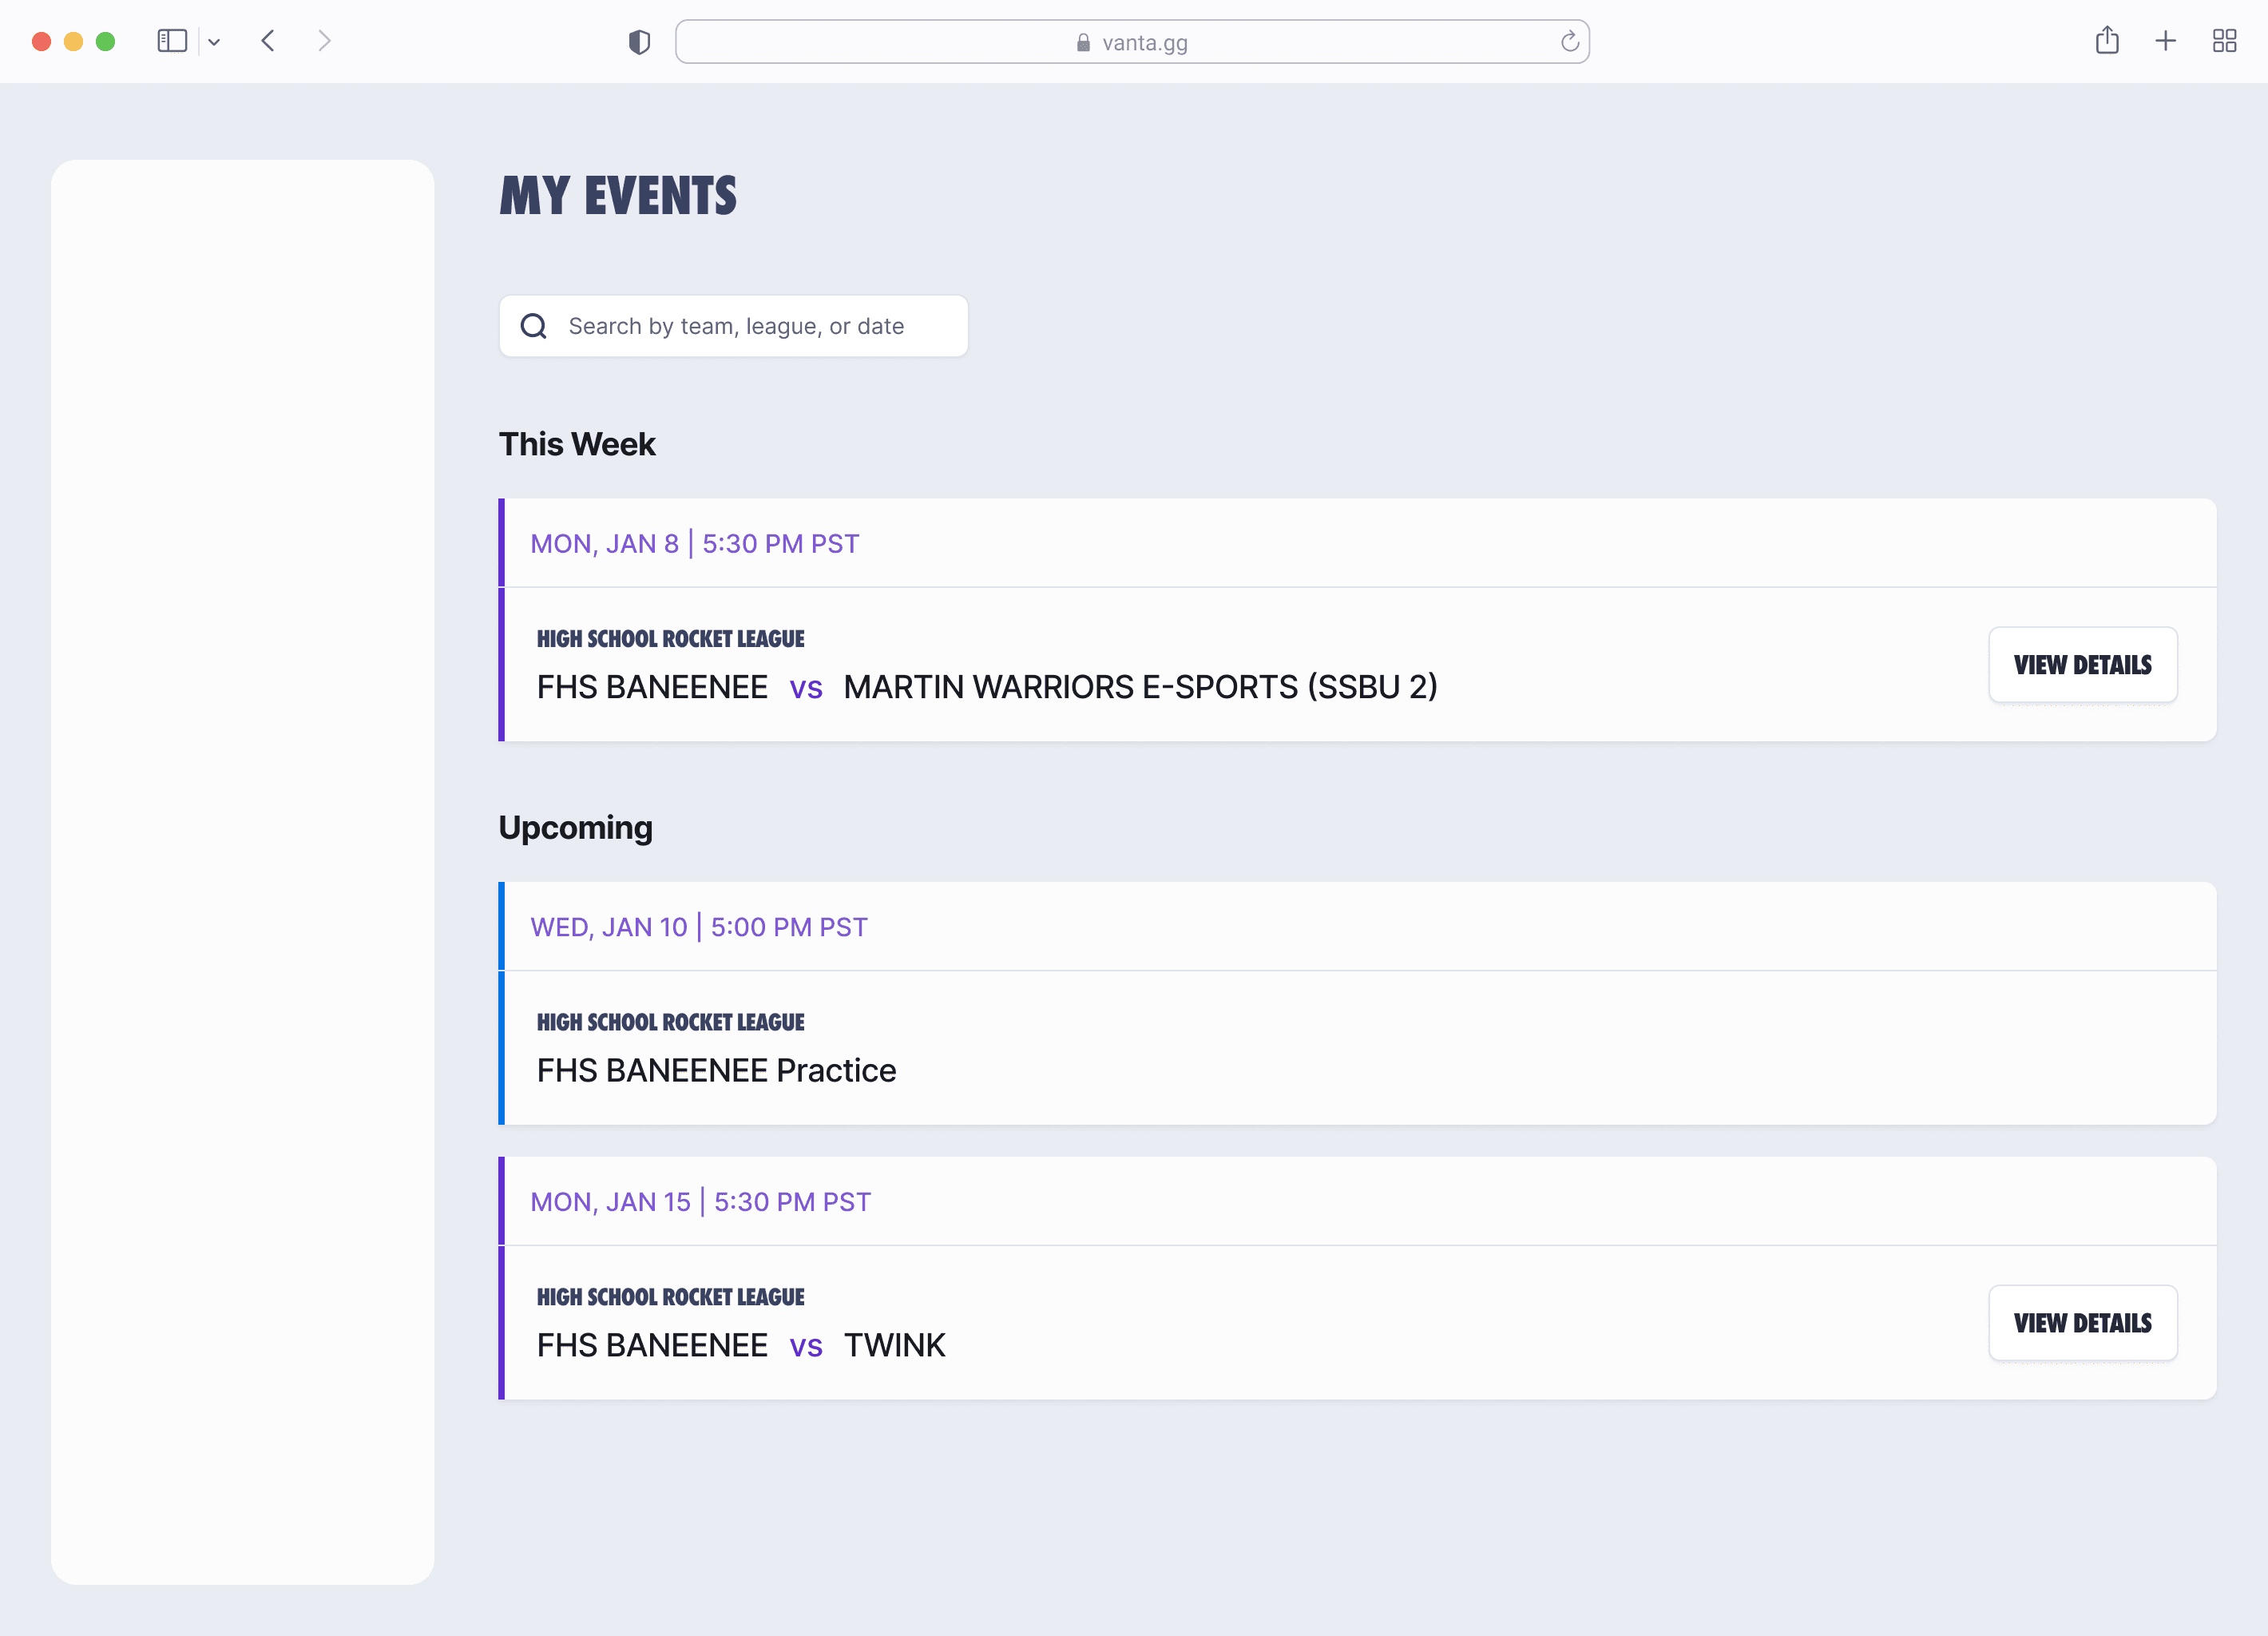Viewport: 2268px width, 1636px height.
Task: Click the forward navigation arrow
Action: (324, 41)
